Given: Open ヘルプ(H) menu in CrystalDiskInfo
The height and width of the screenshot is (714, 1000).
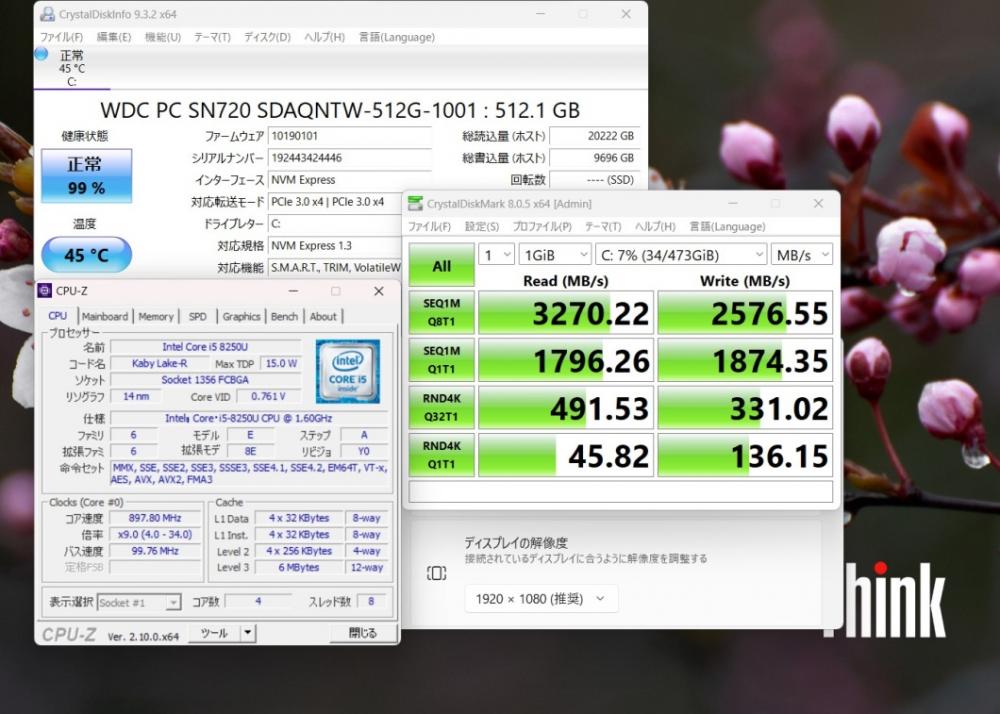Looking at the screenshot, I should point(325,37).
